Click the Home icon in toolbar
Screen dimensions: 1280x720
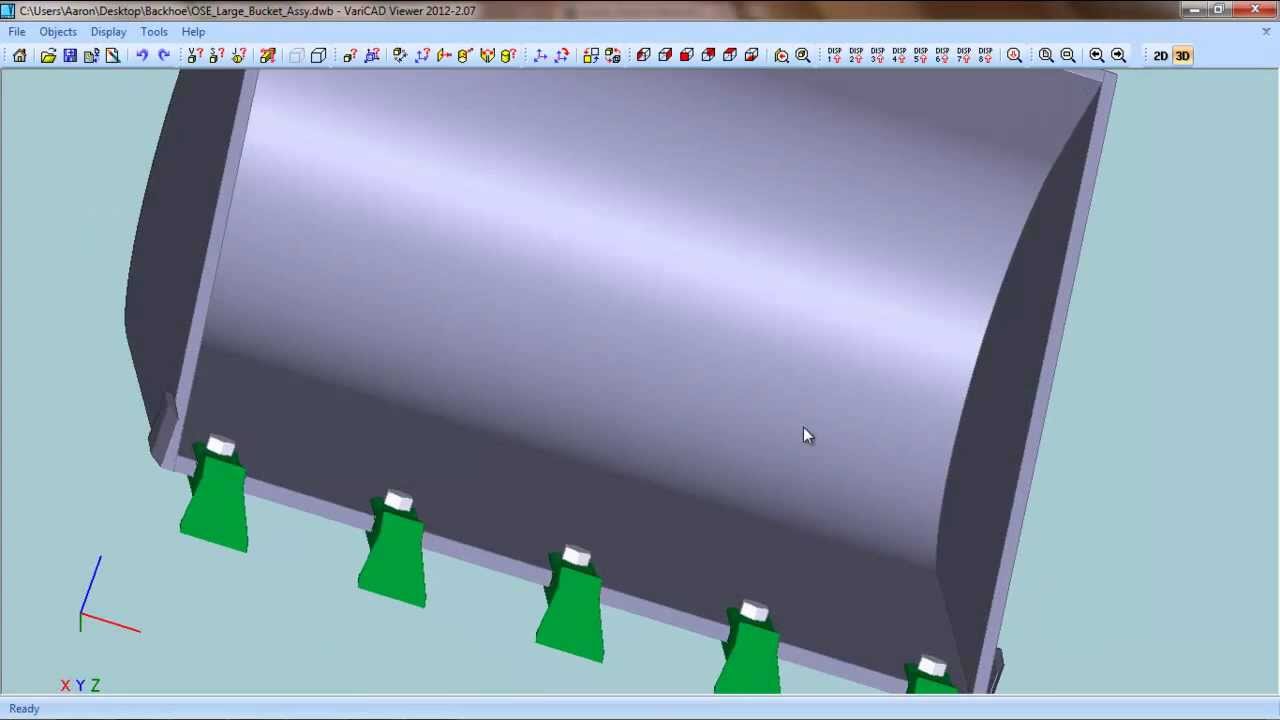tap(20, 56)
